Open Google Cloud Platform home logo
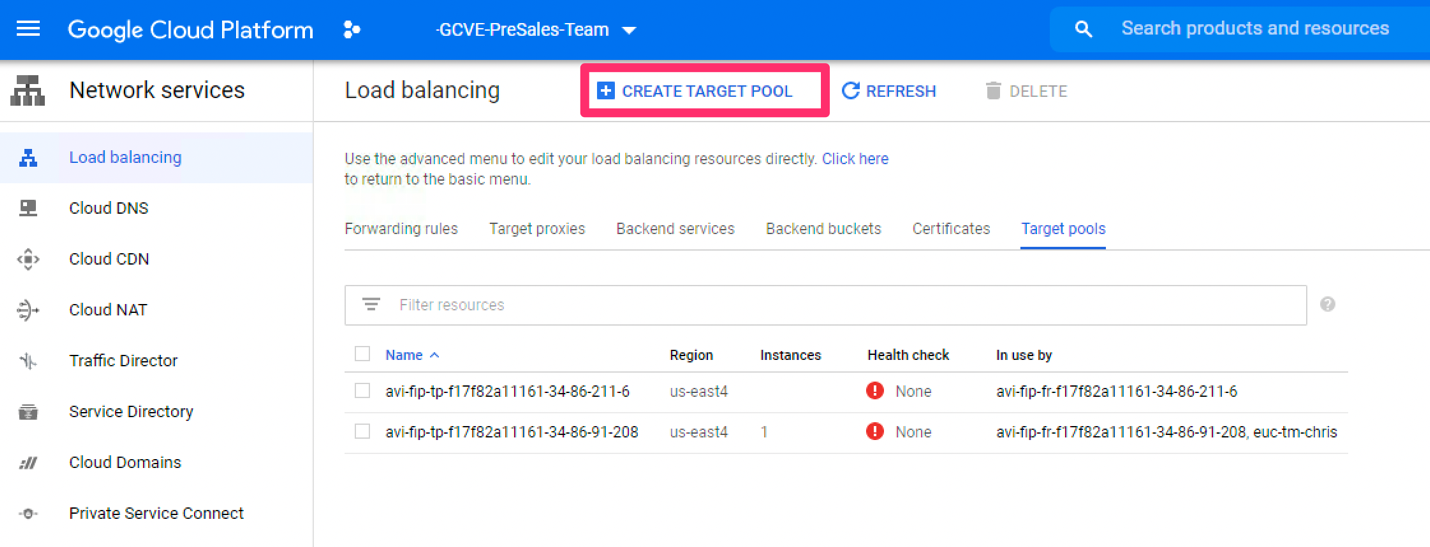The image size is (1430, 547). pyautogui.click(x=190, y=30)
